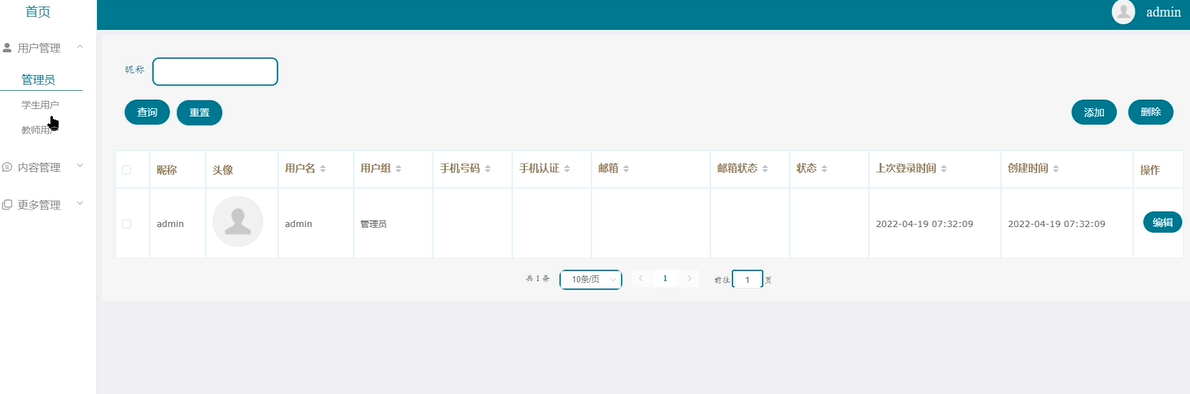The image size is (1190, 394).
Task: Click the 查询 button
Action: pyautogui.click(x=147, y=112)
